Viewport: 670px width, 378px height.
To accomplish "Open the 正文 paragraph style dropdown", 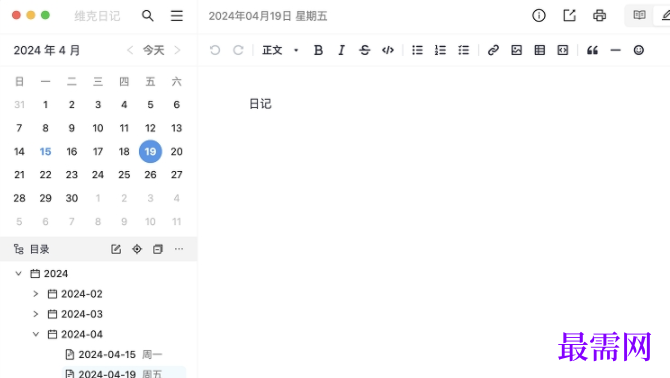I will point(280,50).
